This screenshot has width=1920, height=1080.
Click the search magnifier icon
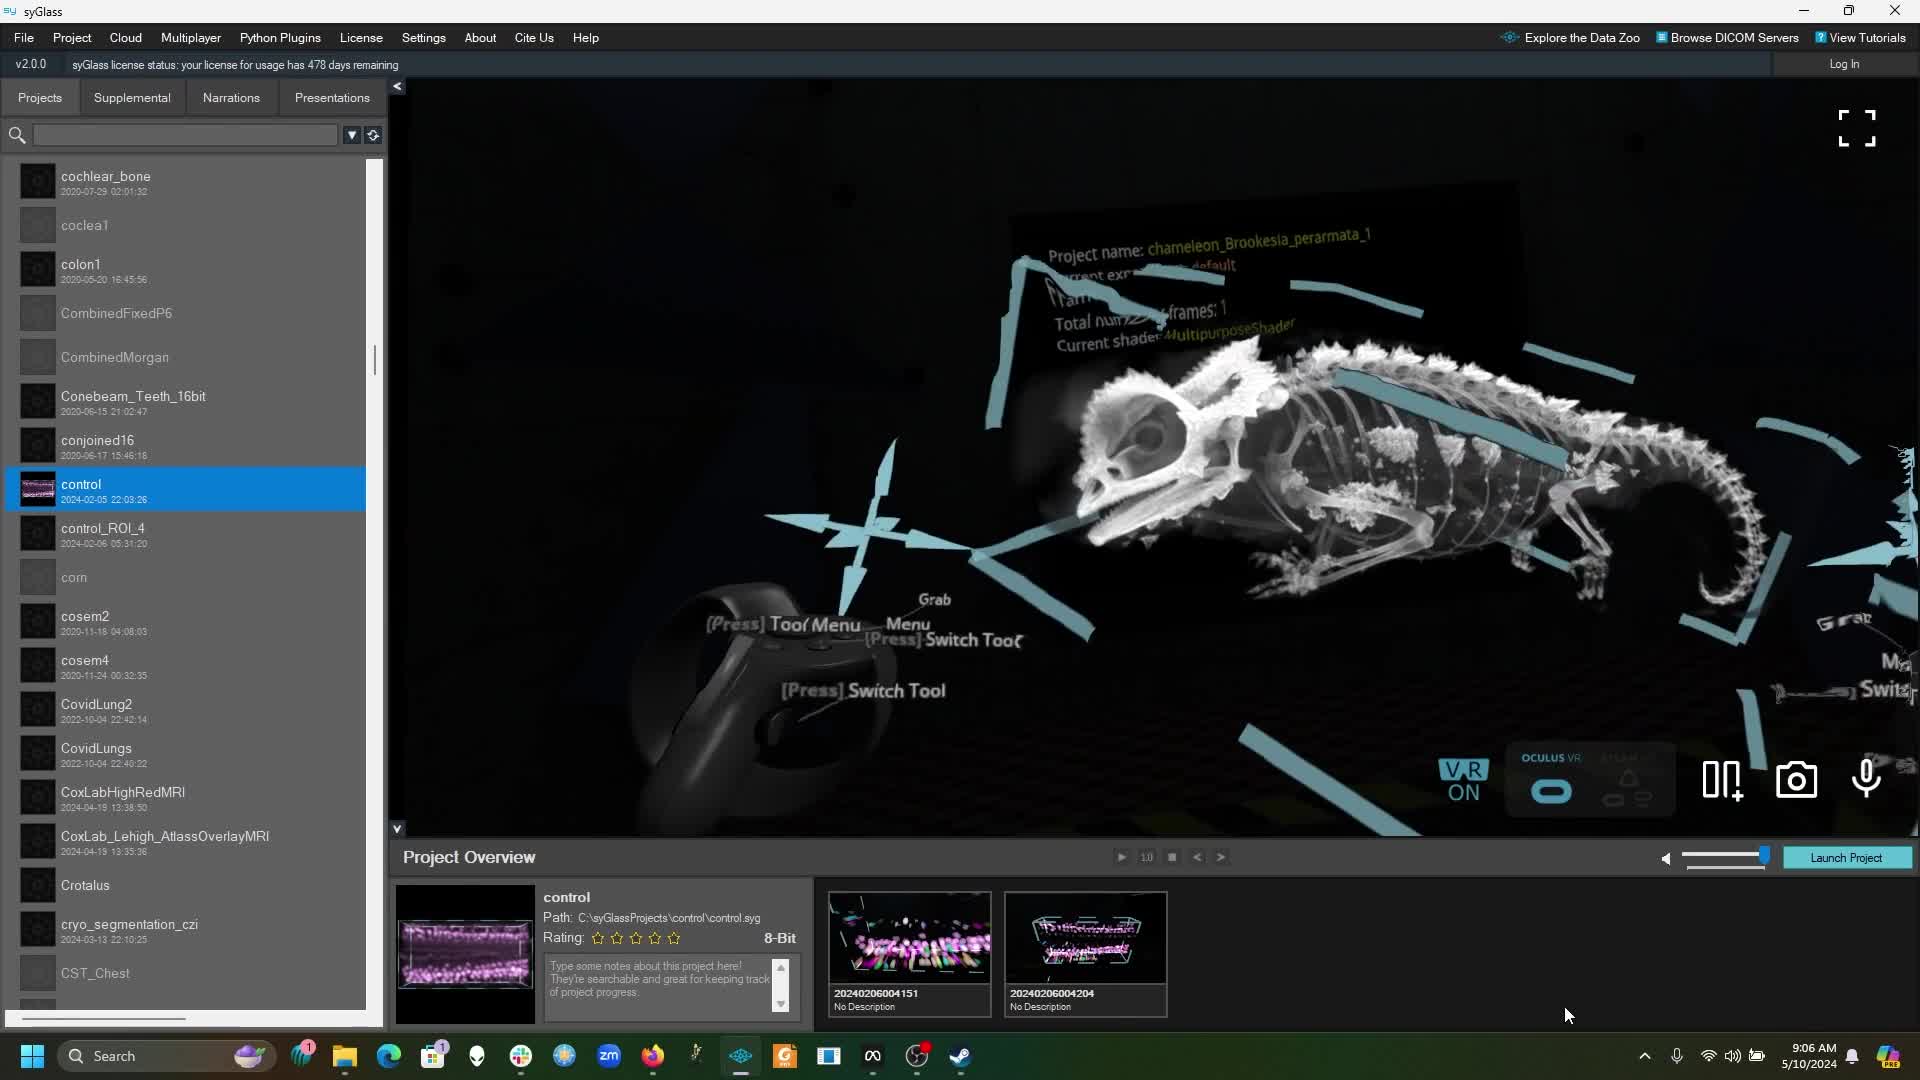[17, 135]
